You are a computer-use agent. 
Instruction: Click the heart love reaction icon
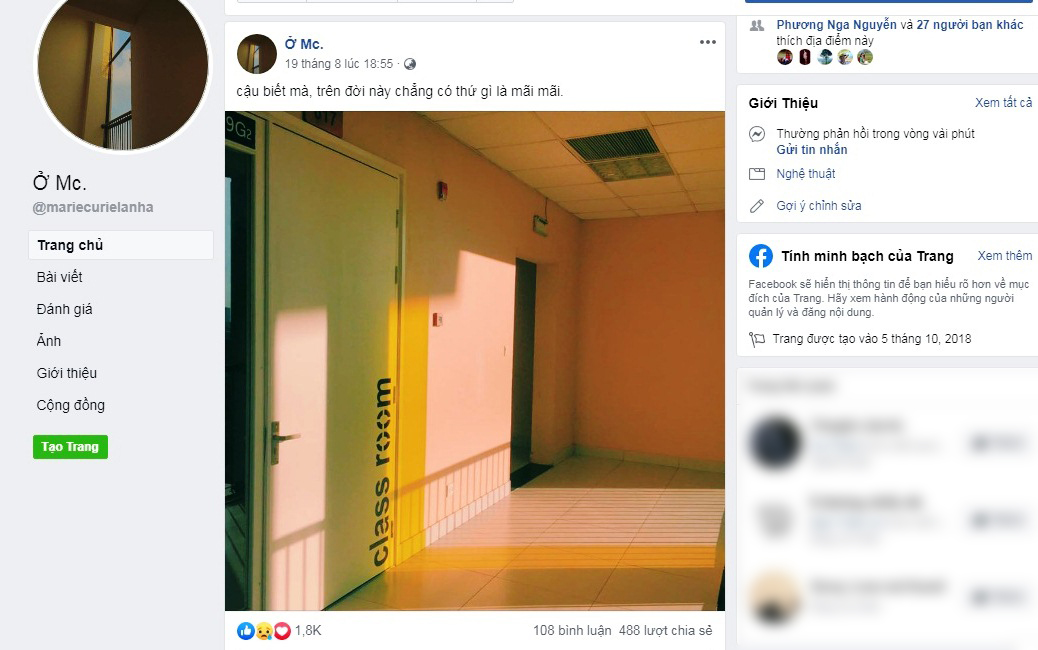(x=283, y=631)
